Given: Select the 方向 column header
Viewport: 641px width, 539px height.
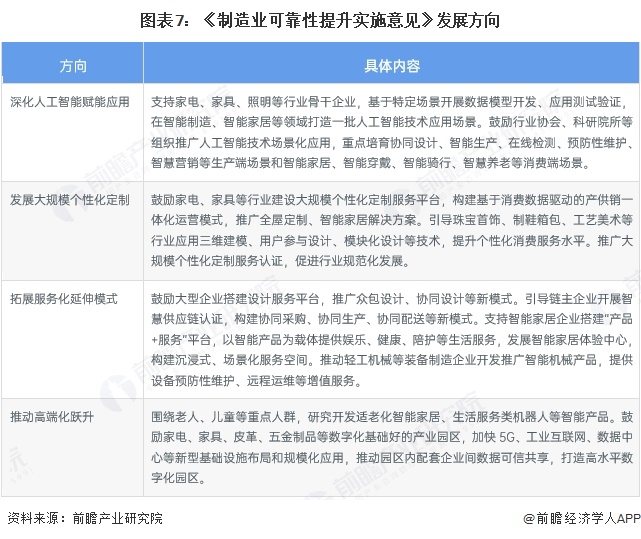Looking at the screenshot, I should point(72,66).
